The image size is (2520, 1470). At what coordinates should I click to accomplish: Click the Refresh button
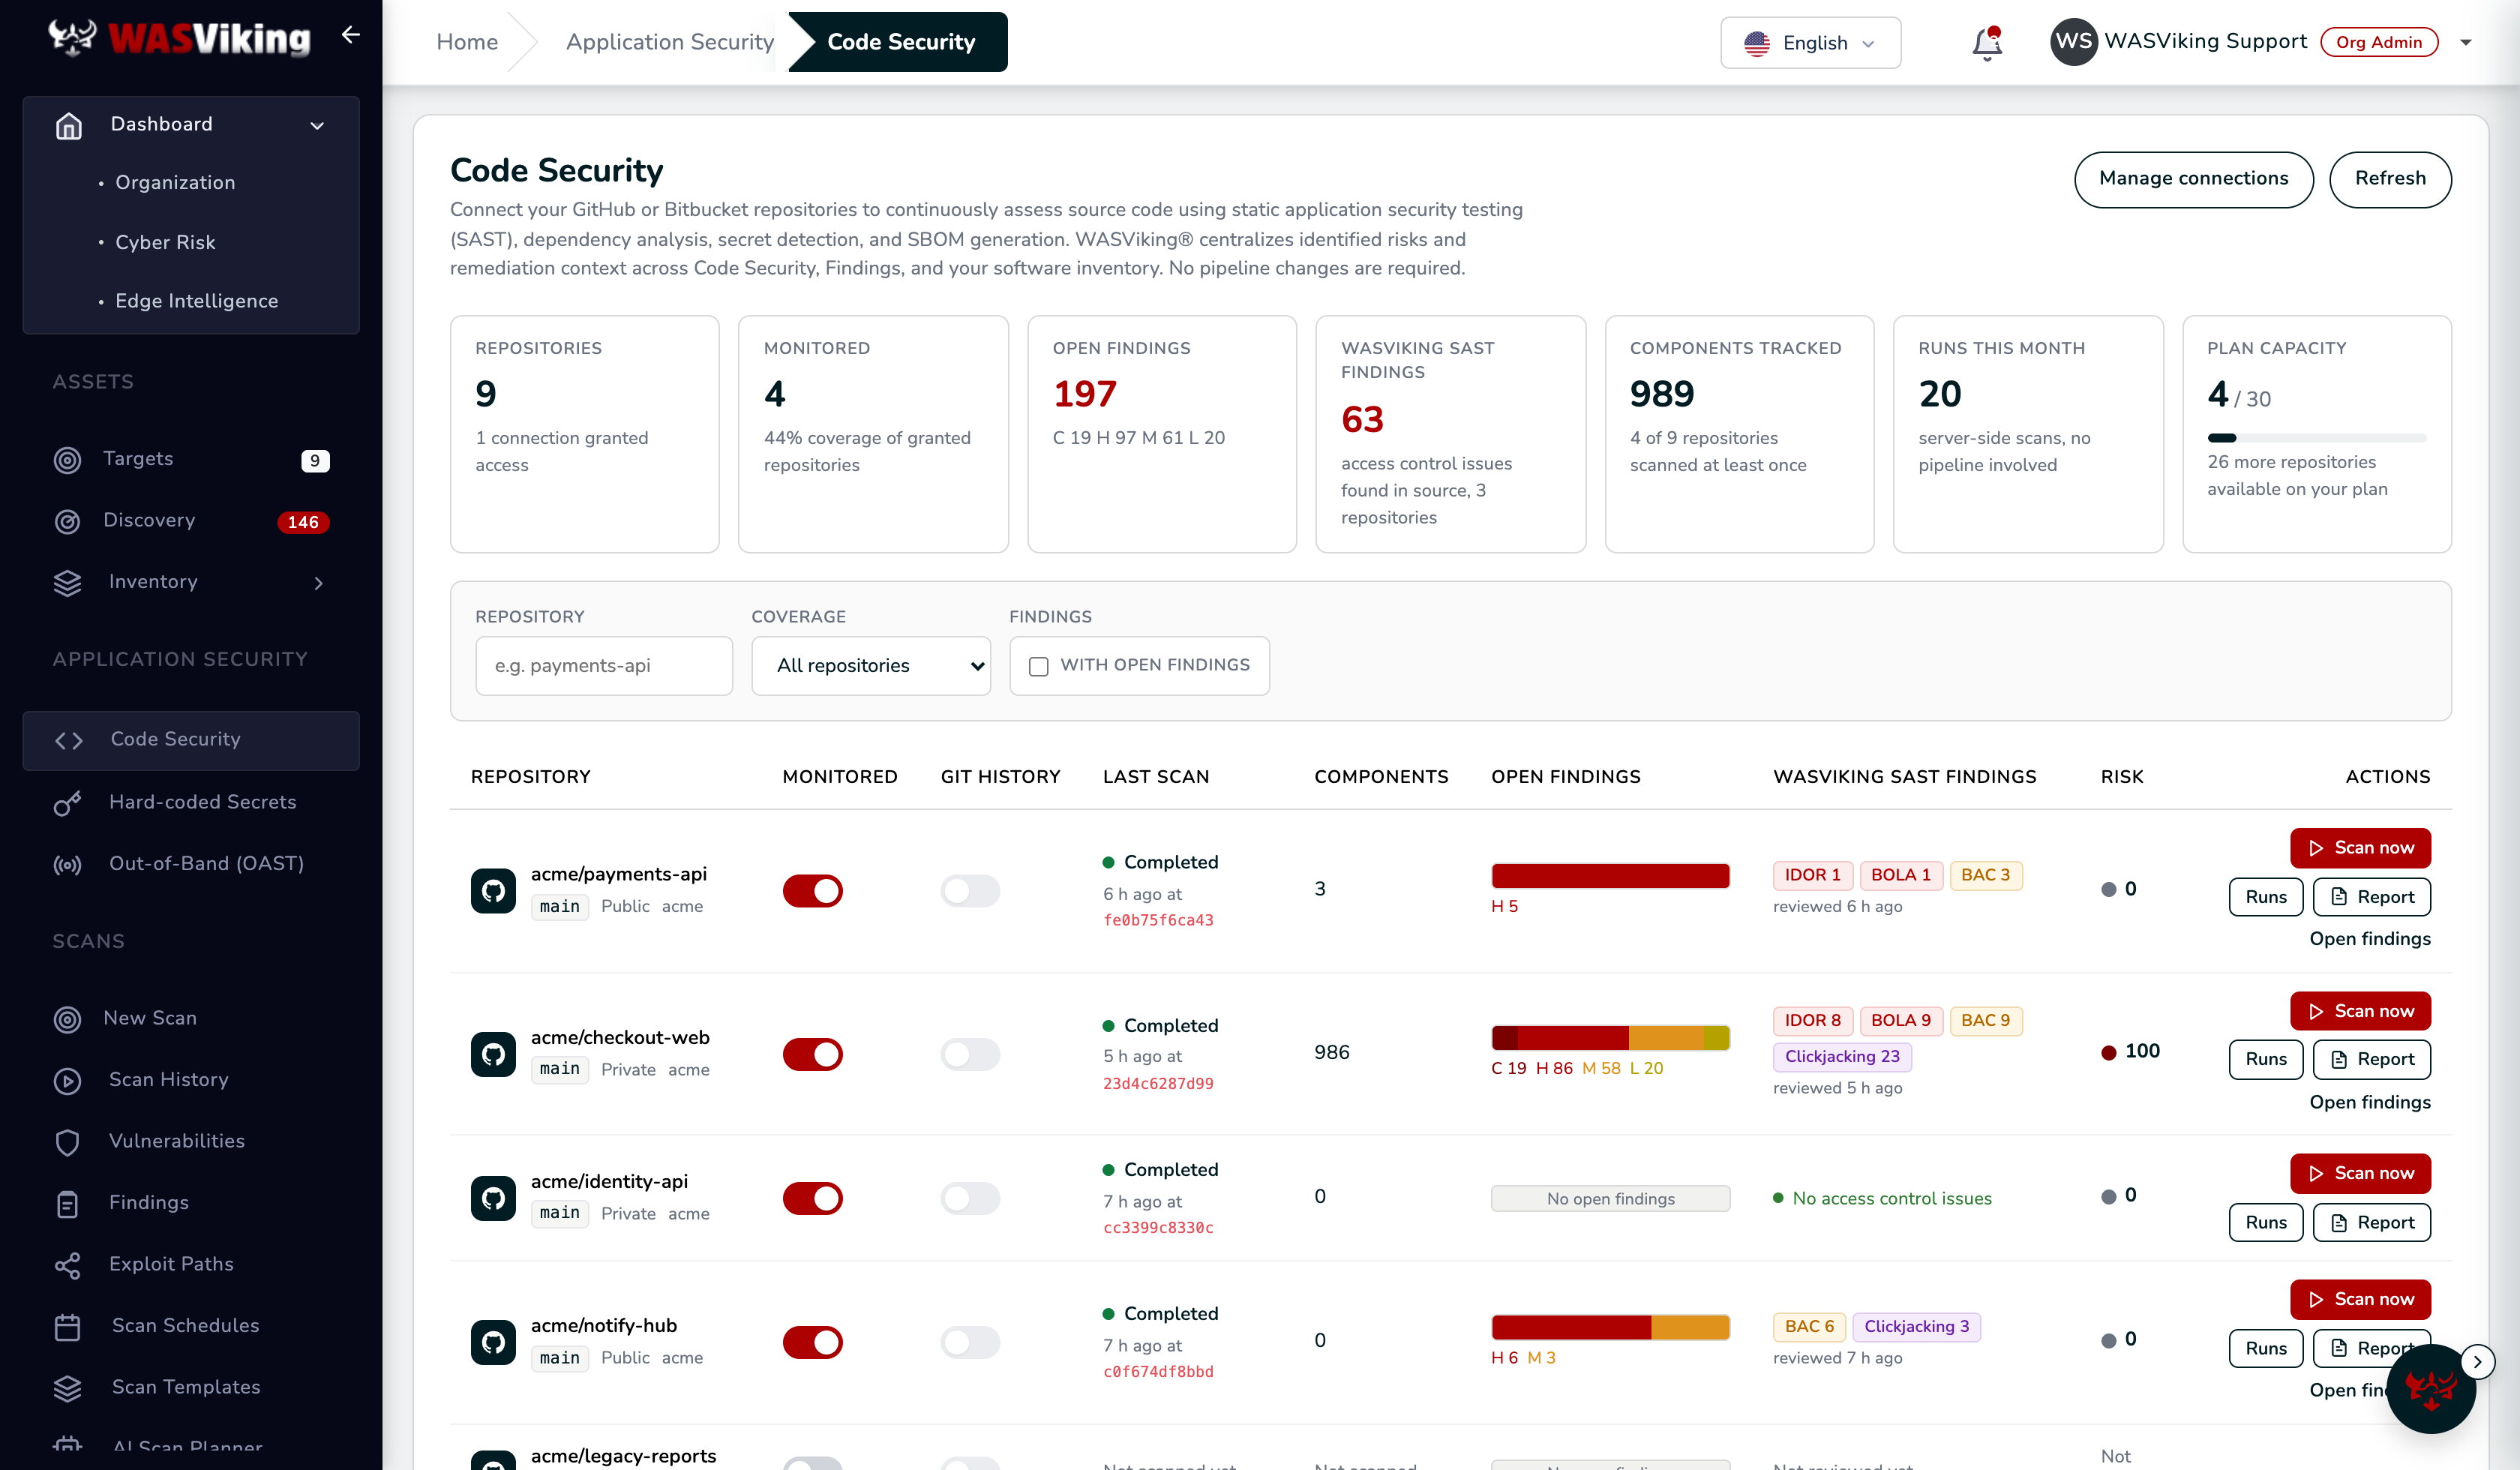tap(2390, 179)
